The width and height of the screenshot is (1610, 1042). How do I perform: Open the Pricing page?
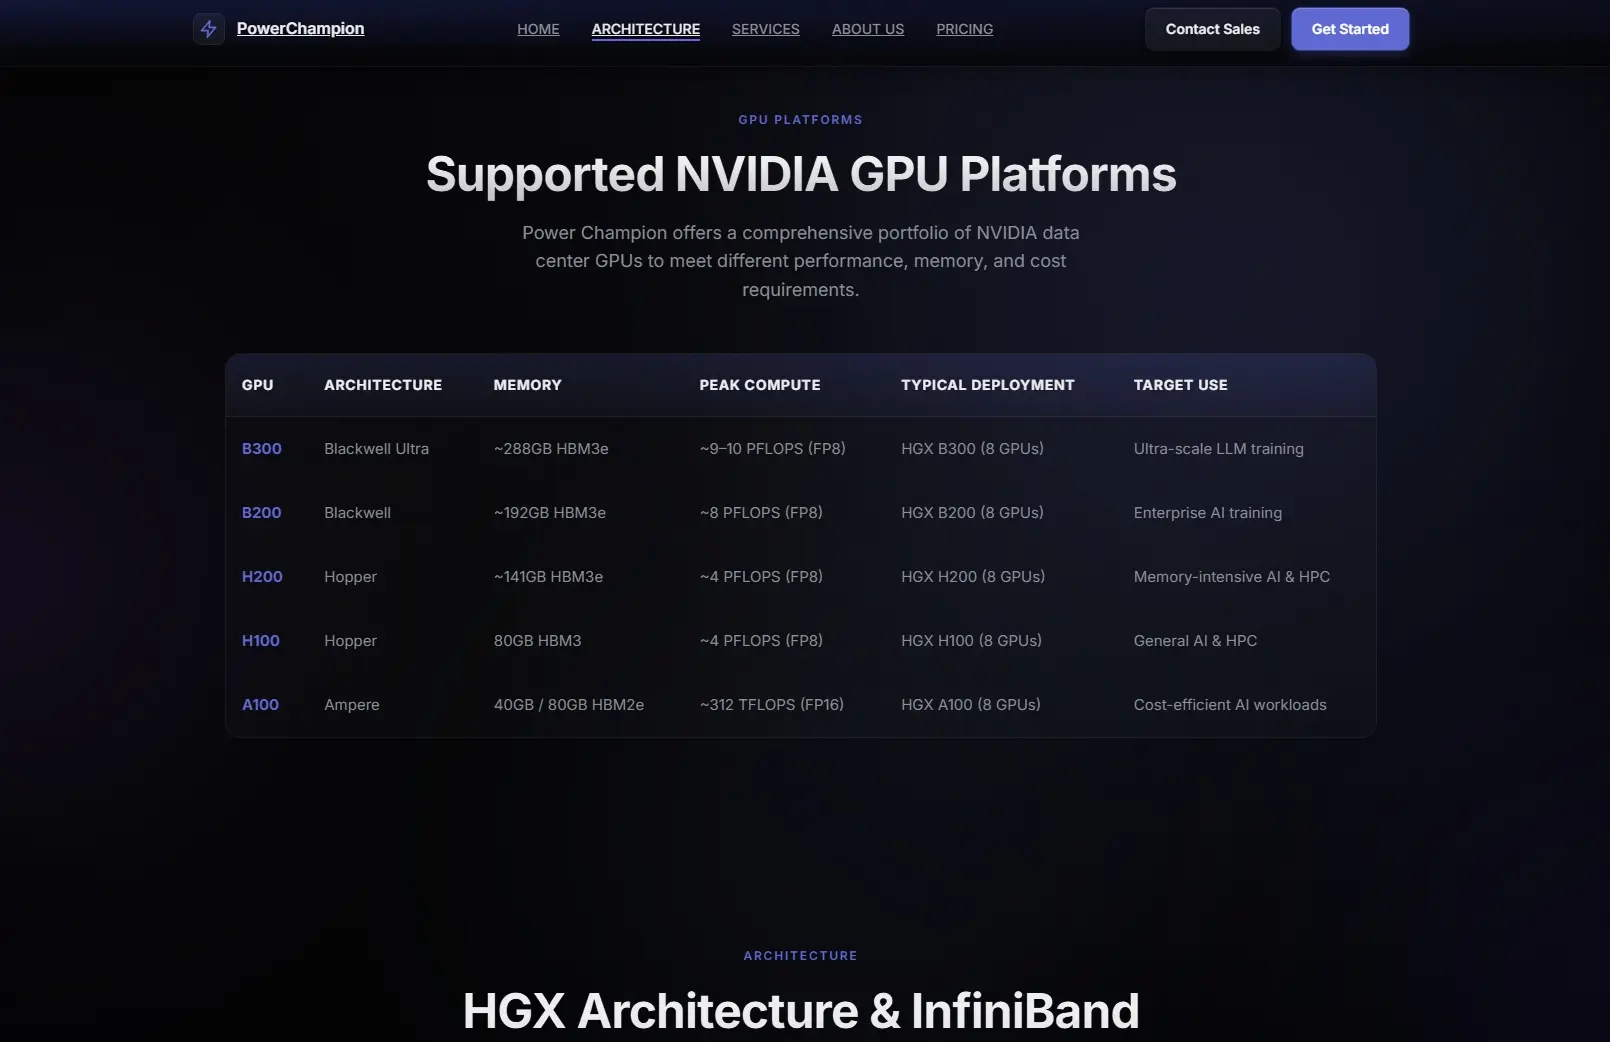pos(965,29)
